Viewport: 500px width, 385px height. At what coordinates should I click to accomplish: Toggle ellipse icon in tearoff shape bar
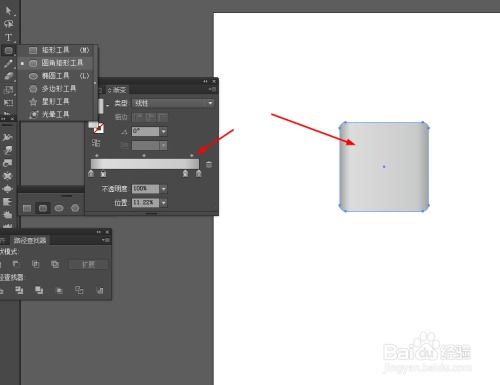point(59,208)
